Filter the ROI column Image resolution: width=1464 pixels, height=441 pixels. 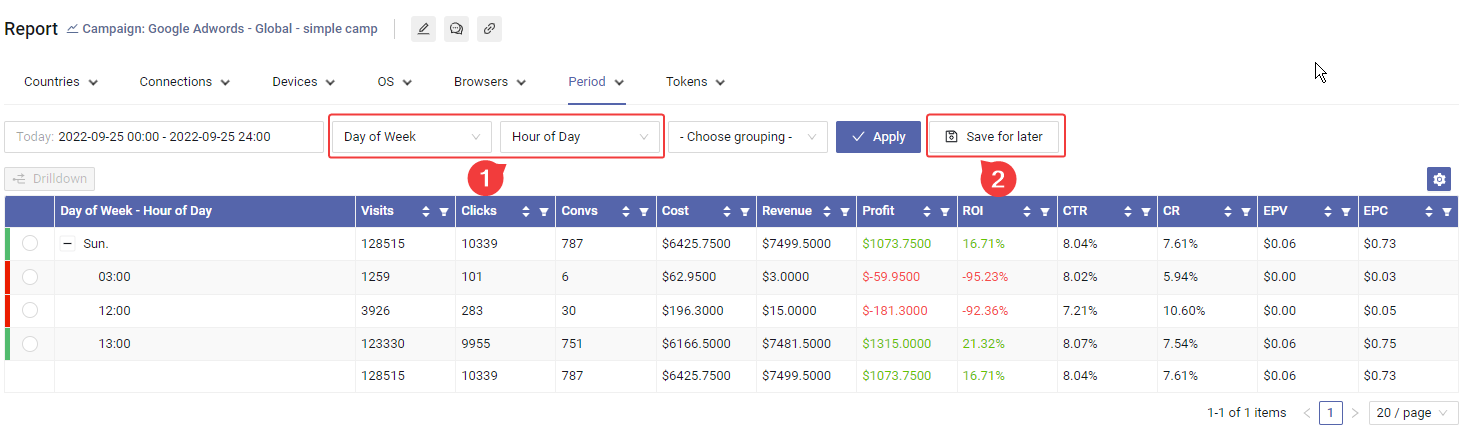1044,212
